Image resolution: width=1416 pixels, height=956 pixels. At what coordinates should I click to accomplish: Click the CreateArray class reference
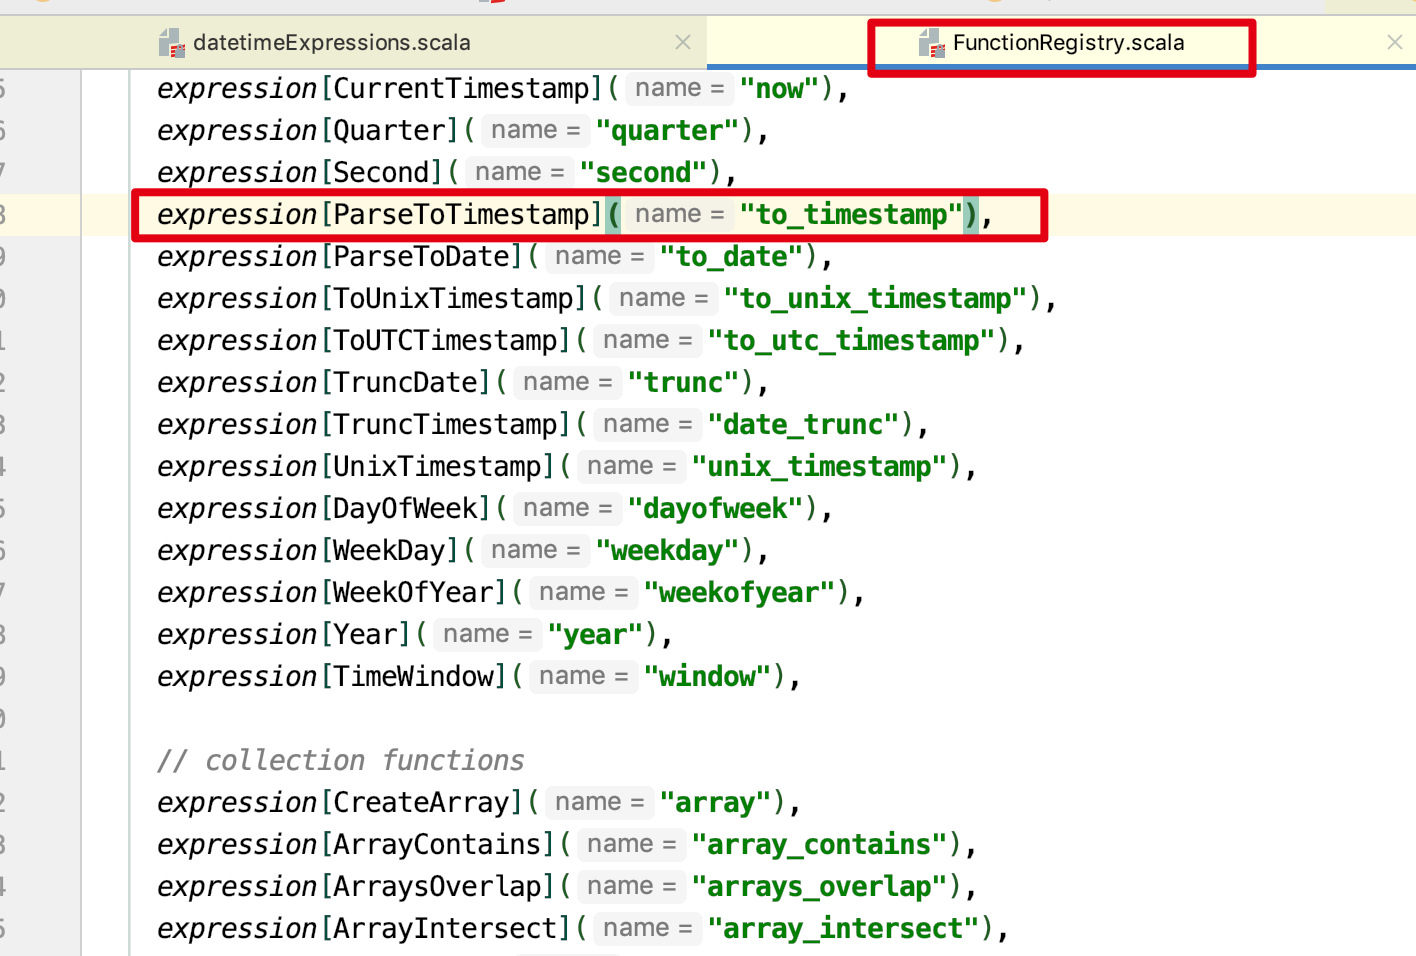pos(421,802)
